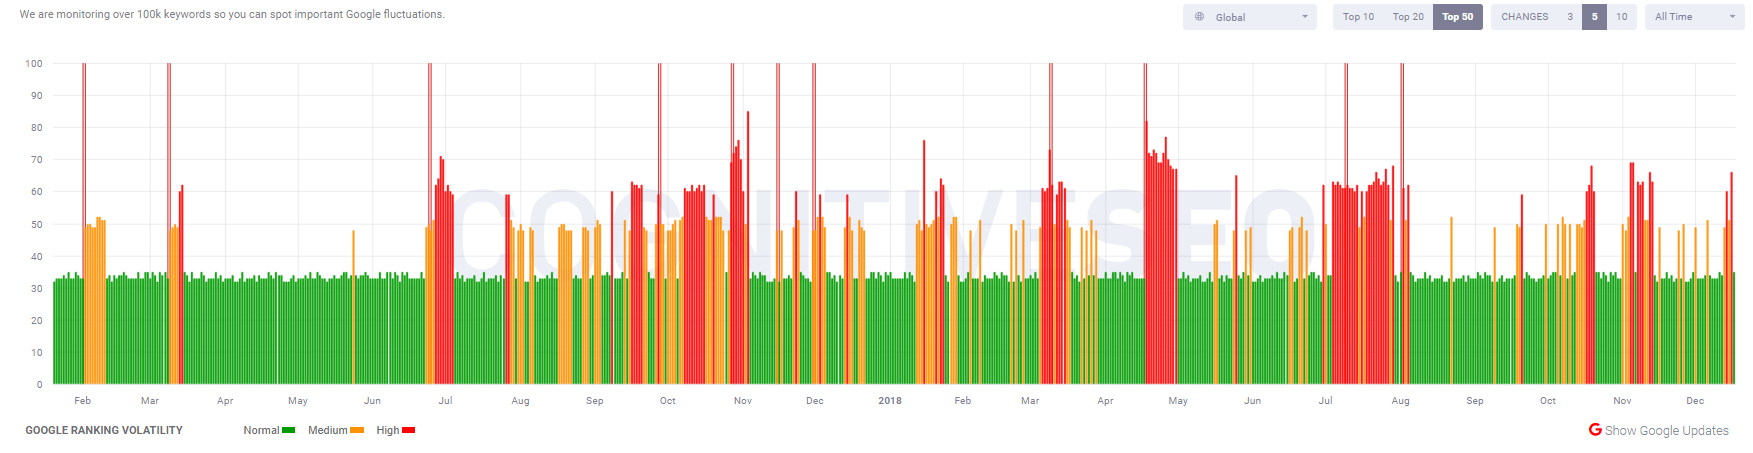Set changes threshold to 10
The height and width of the screenshot is (453, 1753).
1622,17
